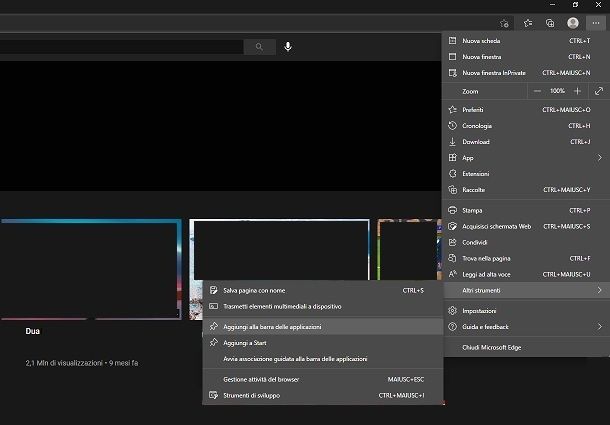This screenshot has width=610, height=425.
Task: Click Impostazioni gear icon
Action: [452, 311]
